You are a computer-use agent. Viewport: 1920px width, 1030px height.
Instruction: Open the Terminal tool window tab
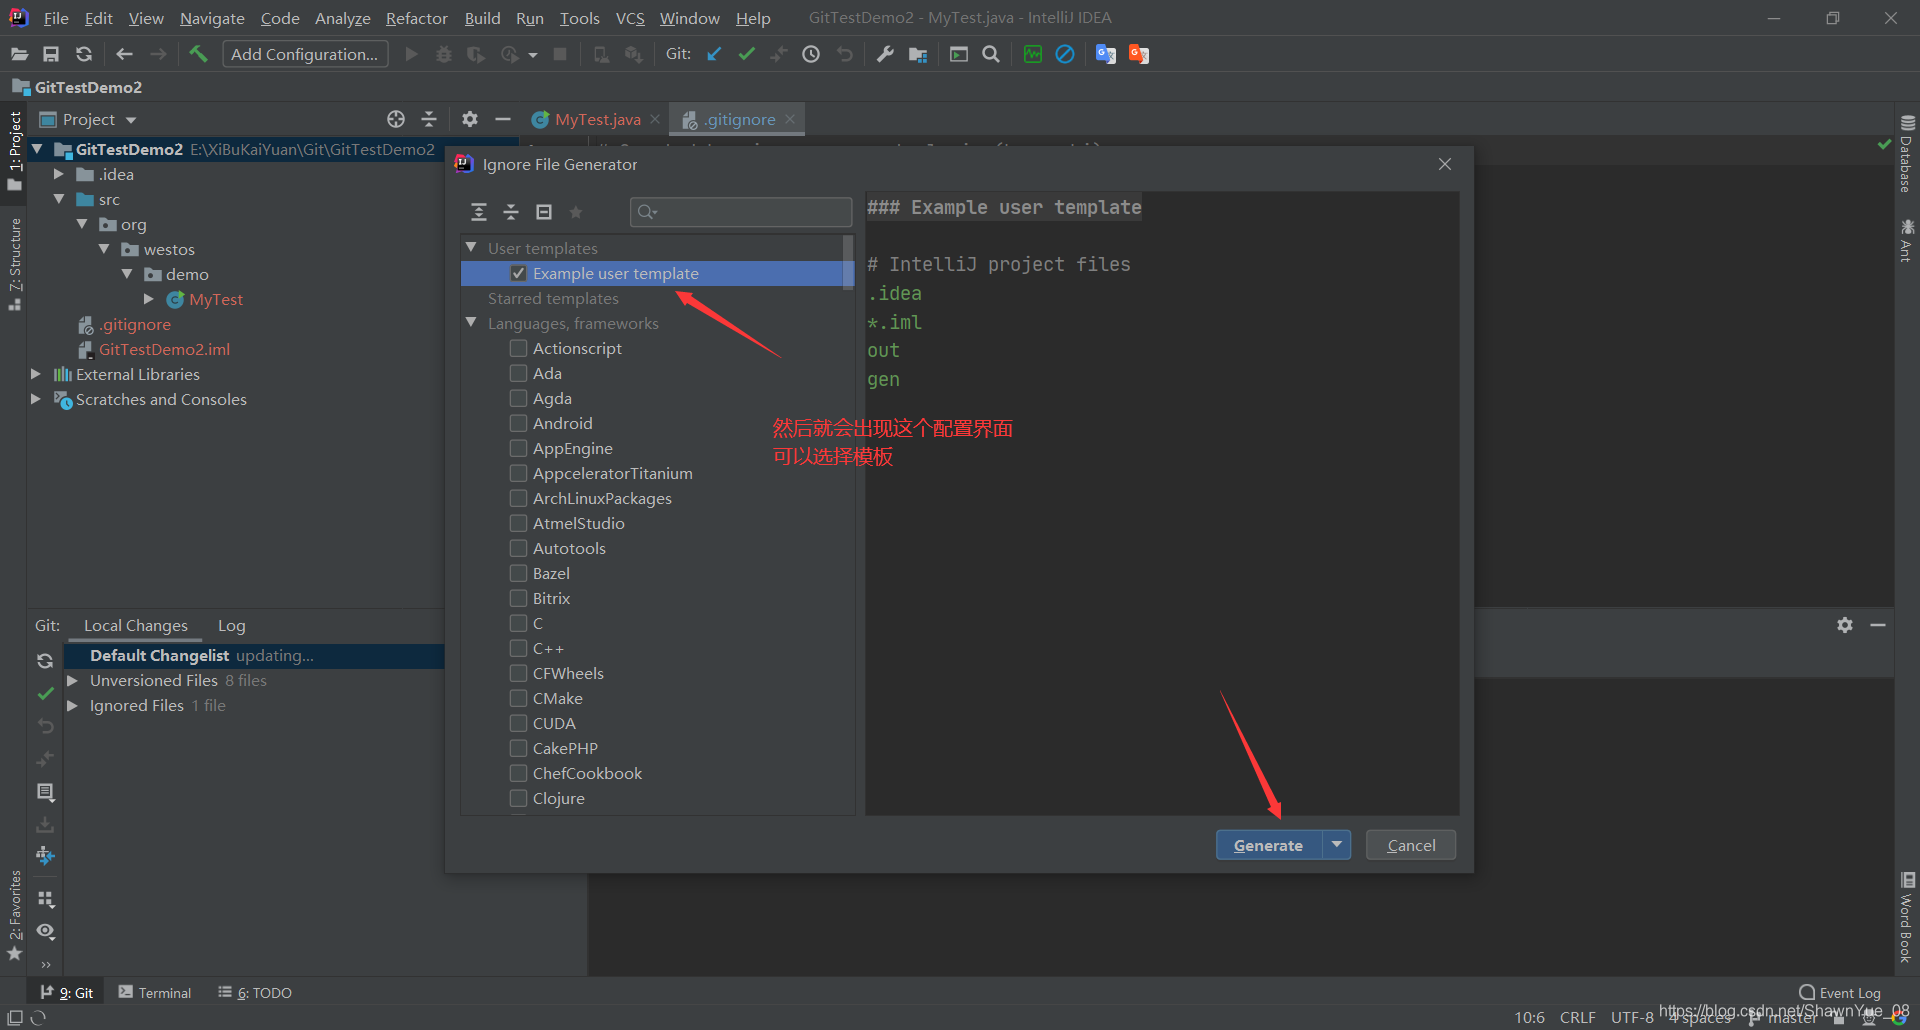(155, 992)
